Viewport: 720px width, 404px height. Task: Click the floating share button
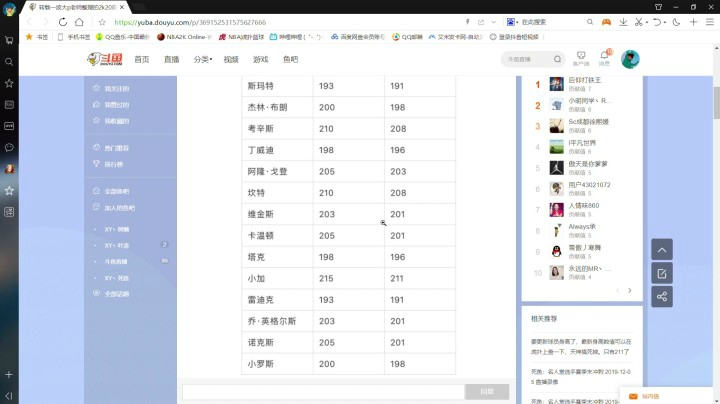662,296
